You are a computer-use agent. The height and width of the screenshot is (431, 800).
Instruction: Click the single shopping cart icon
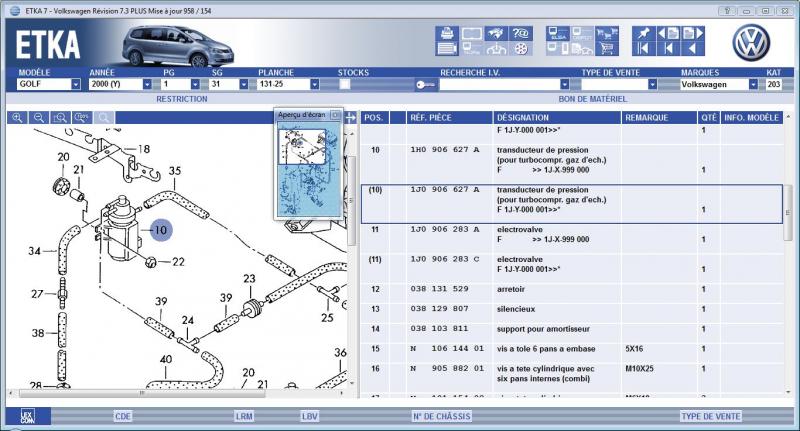[607, 49]
